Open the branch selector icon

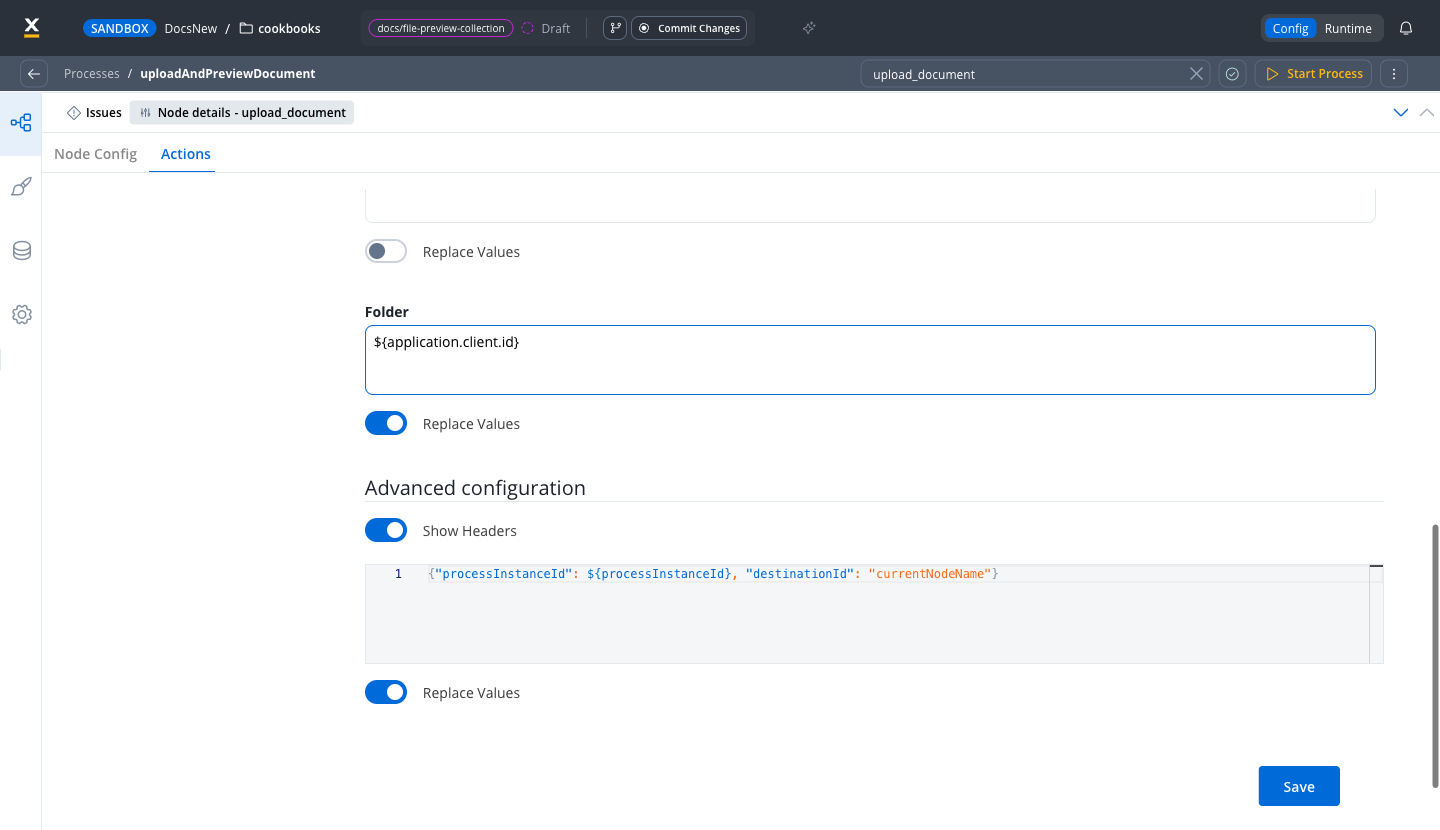(x=615, y=28)
